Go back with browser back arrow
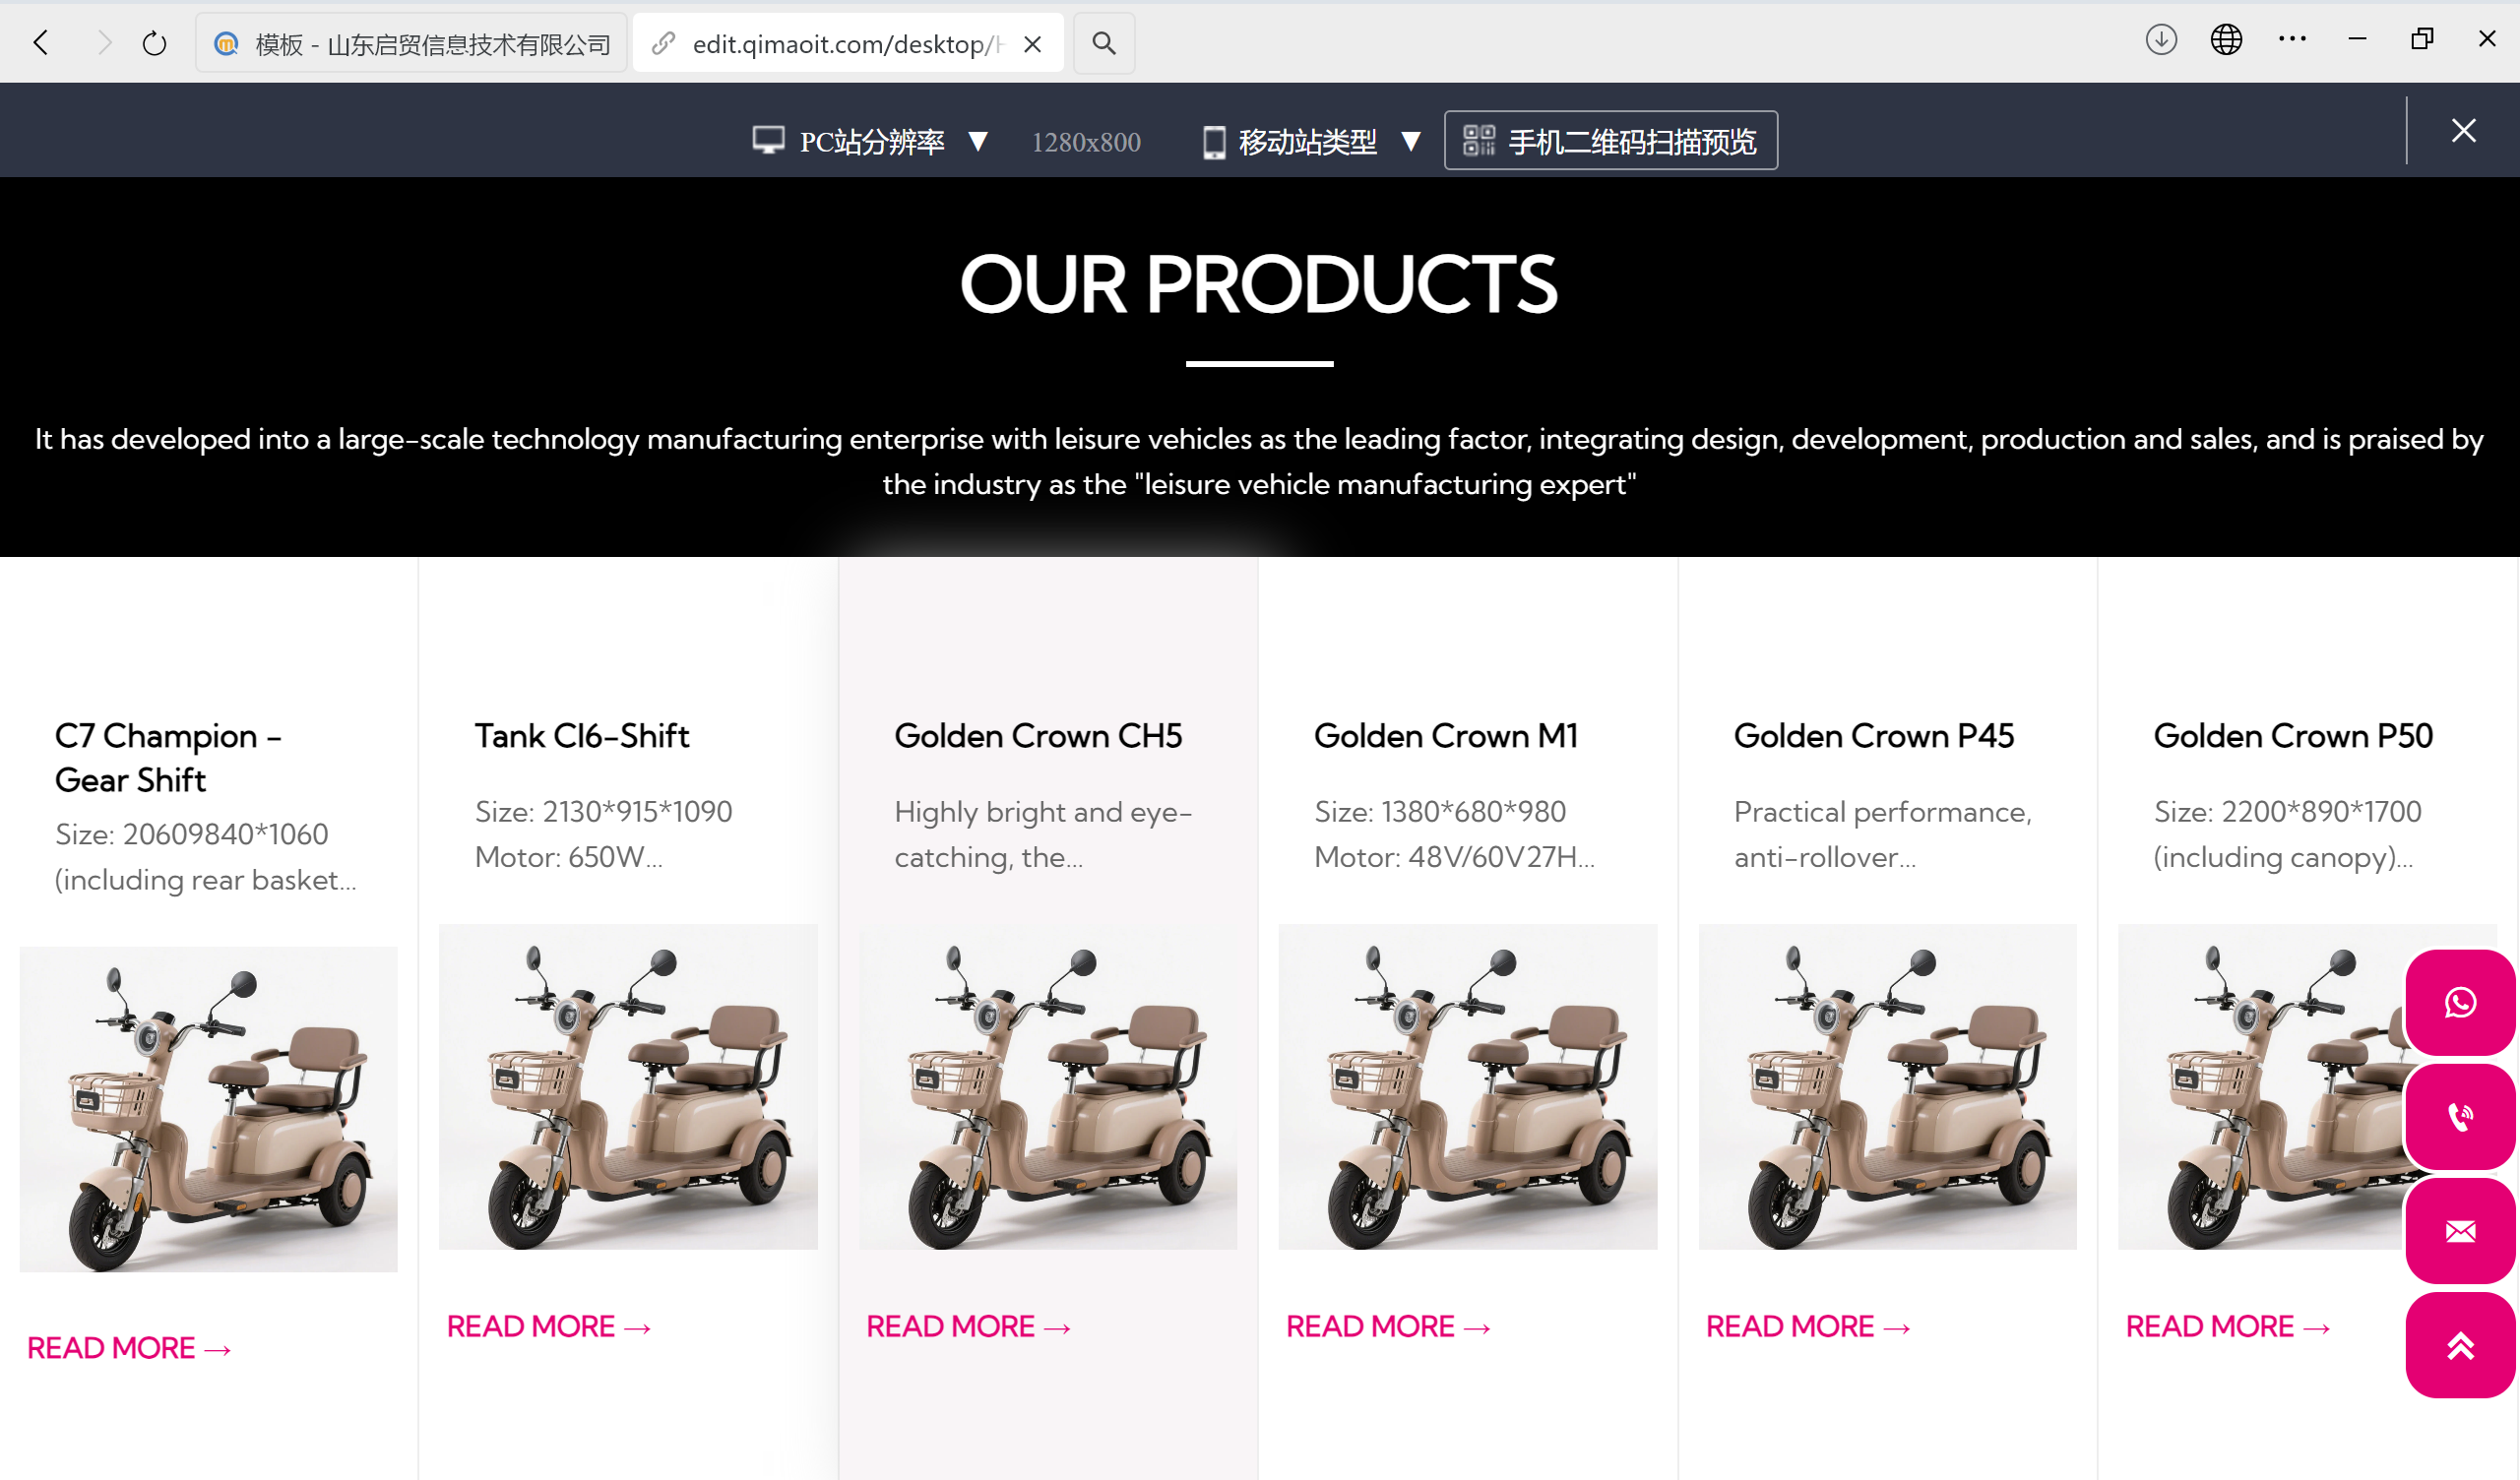Image resolution: width=2520 pixels, height=1480 pixels. click(41, 43)
